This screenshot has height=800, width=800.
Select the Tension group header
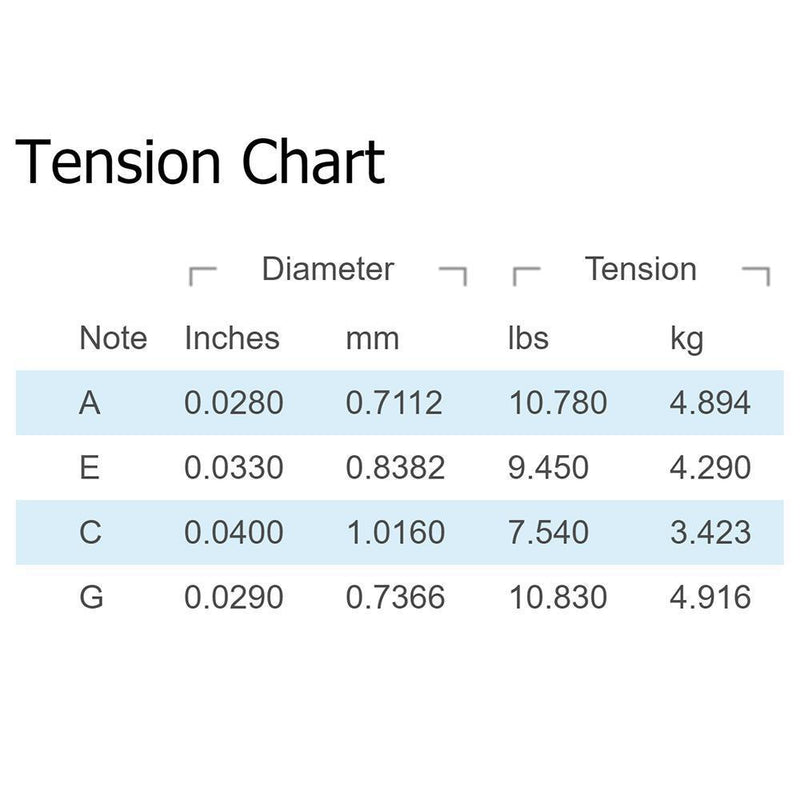click(640, 269)
